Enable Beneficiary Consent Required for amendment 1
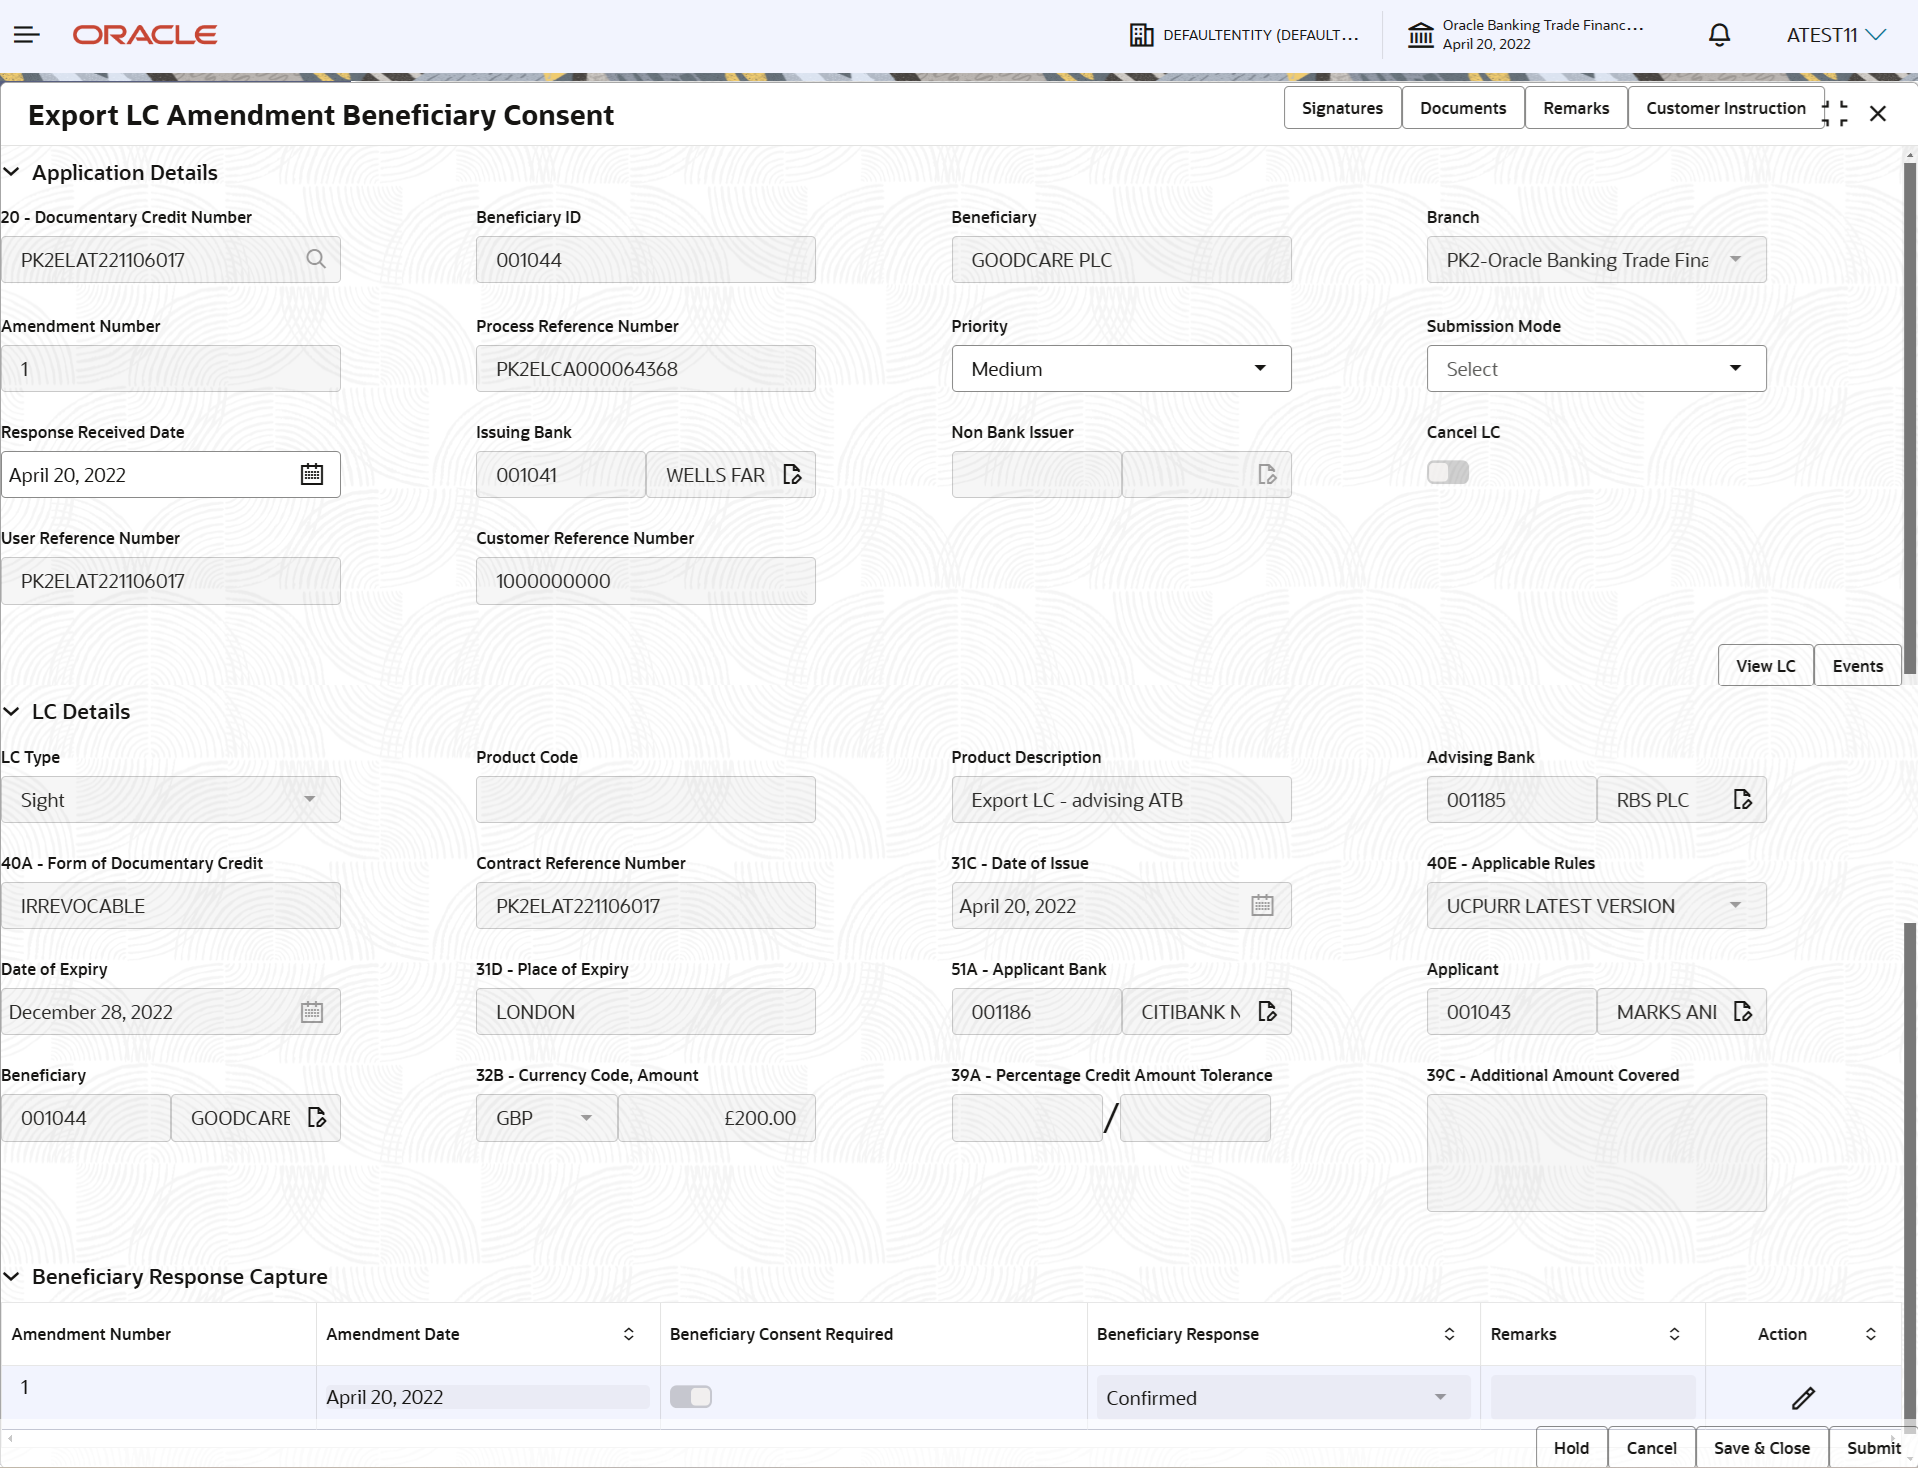 click(691, 1396)
